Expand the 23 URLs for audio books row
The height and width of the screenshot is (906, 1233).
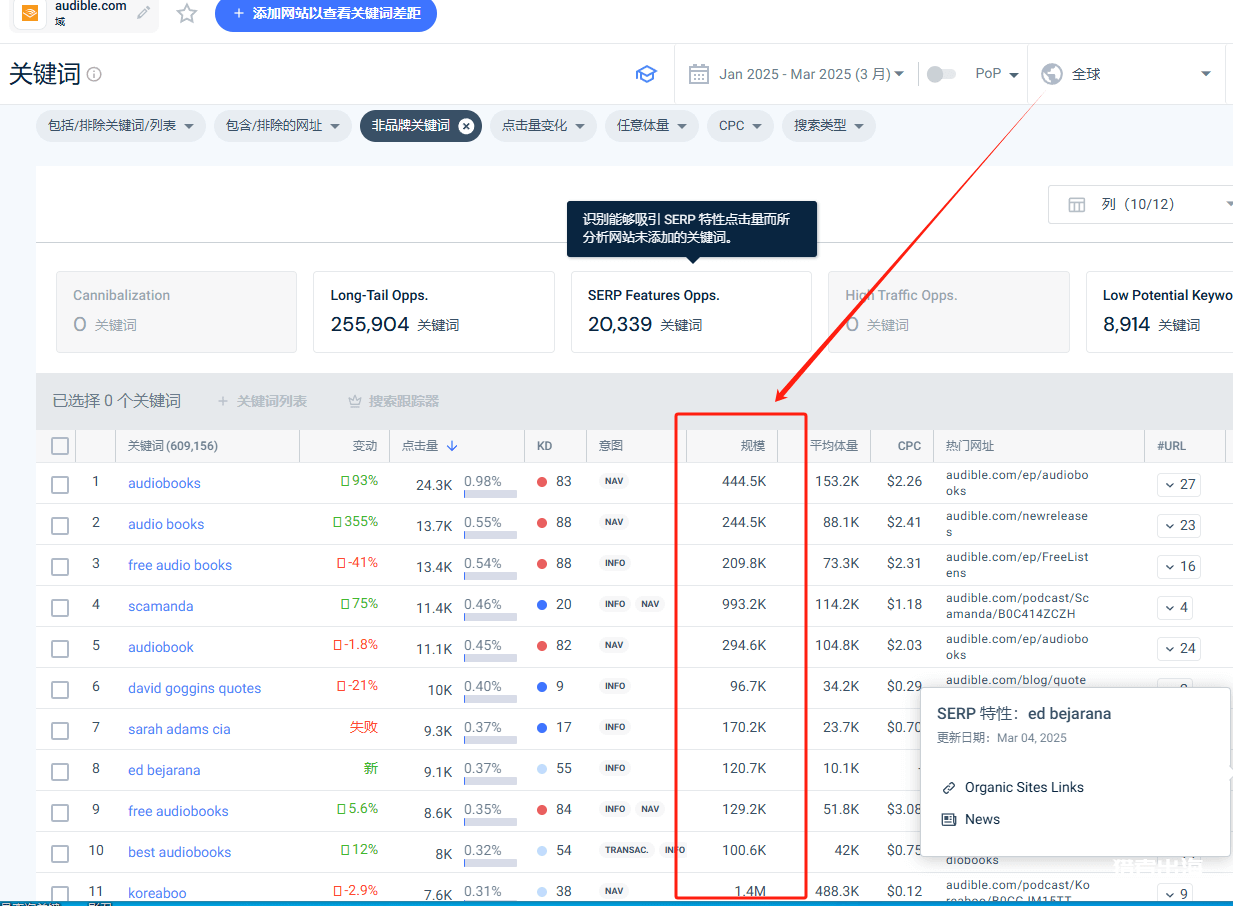(1179, 525)
